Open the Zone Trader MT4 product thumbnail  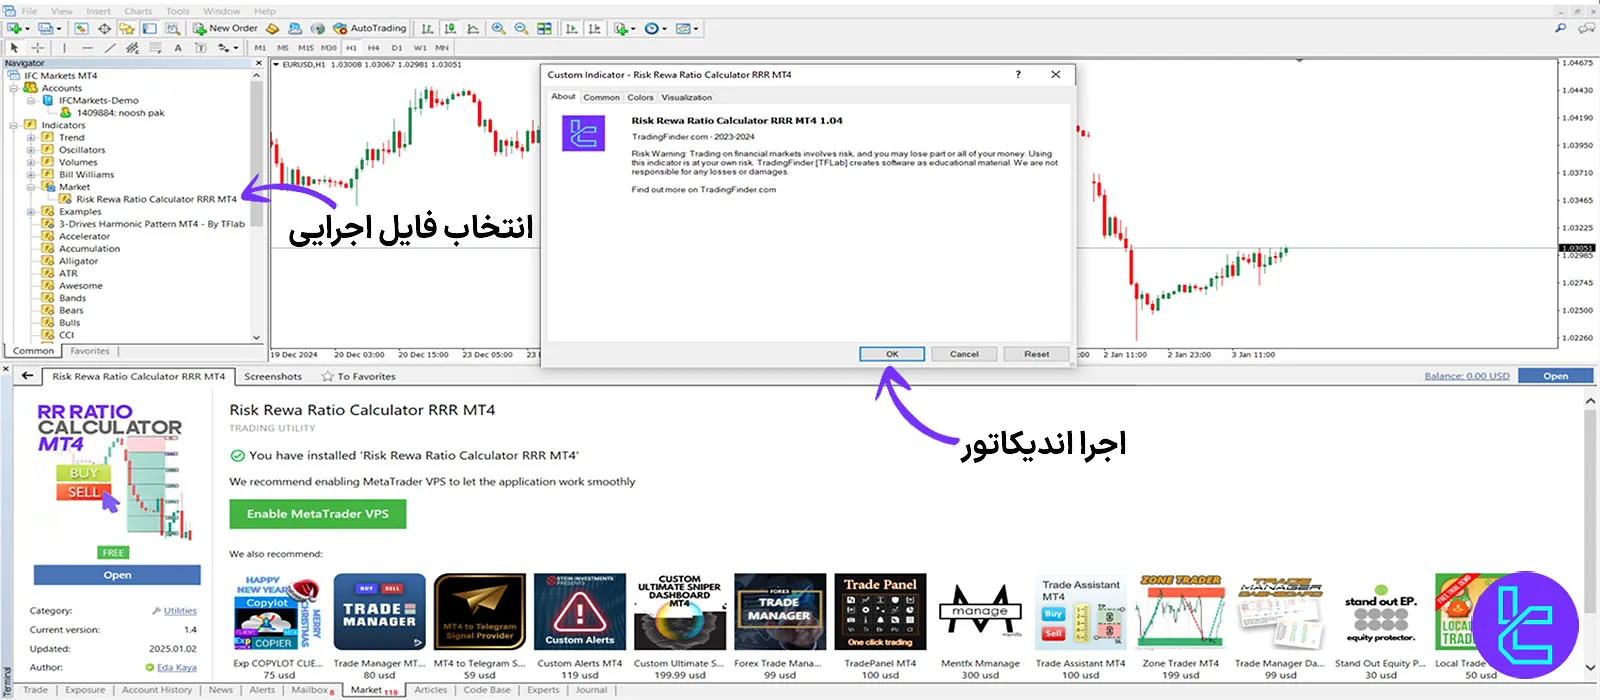[1181, 612]
